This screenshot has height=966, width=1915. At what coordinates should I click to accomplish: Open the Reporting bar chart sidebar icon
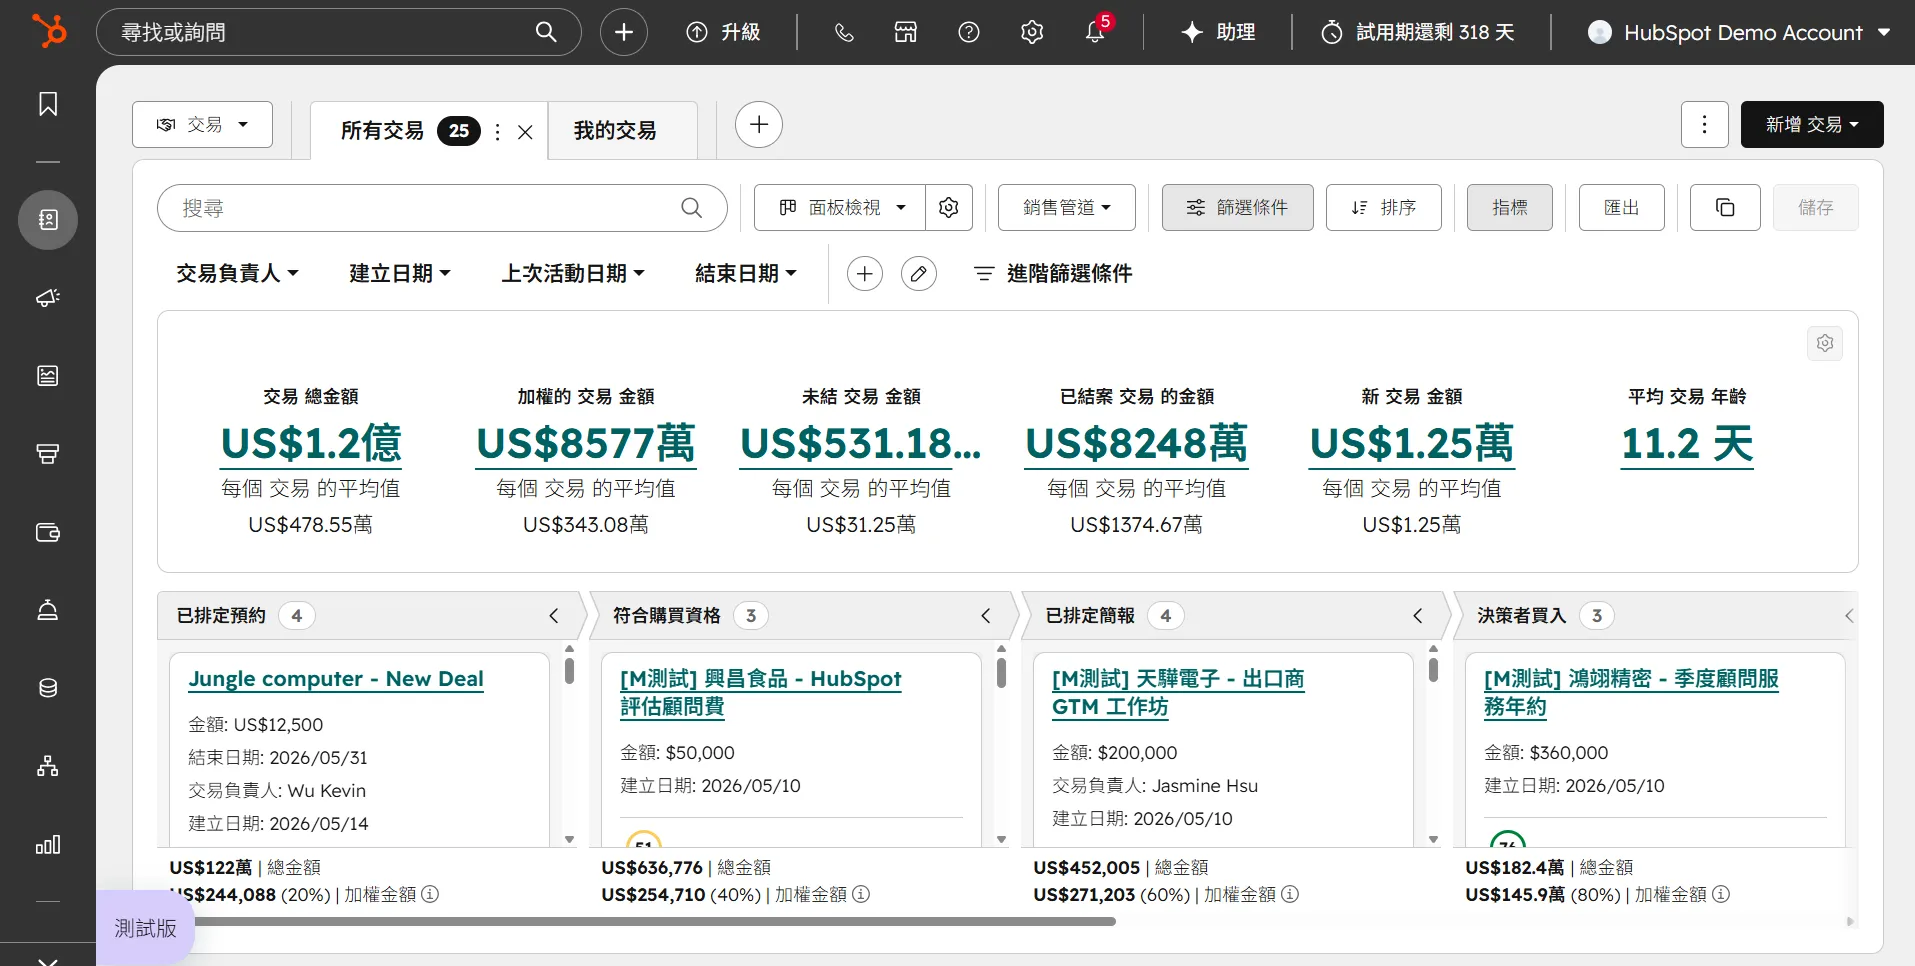coord(48,844)
